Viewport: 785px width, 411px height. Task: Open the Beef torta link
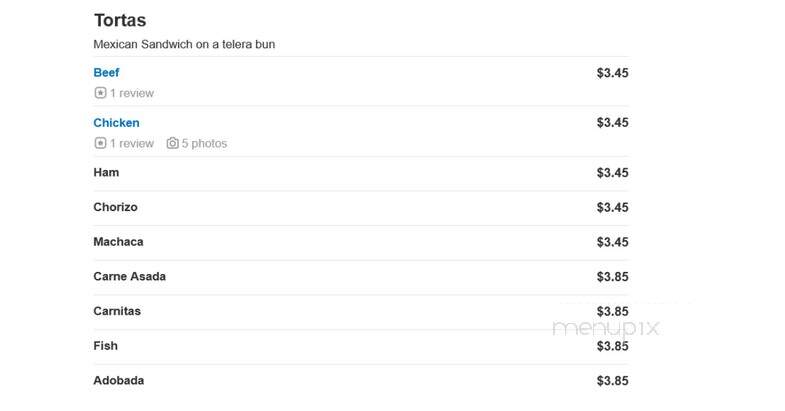(106, 73)
